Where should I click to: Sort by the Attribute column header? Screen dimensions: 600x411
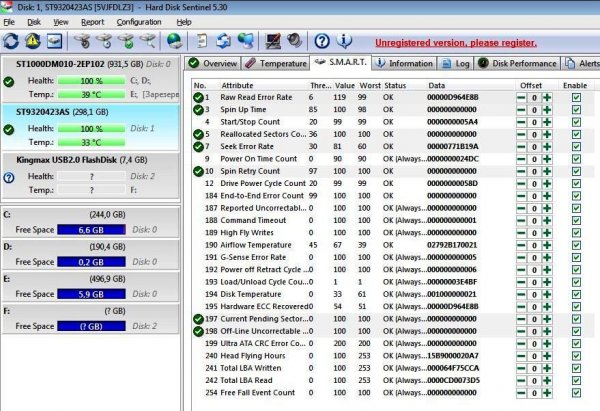point(237,85)
